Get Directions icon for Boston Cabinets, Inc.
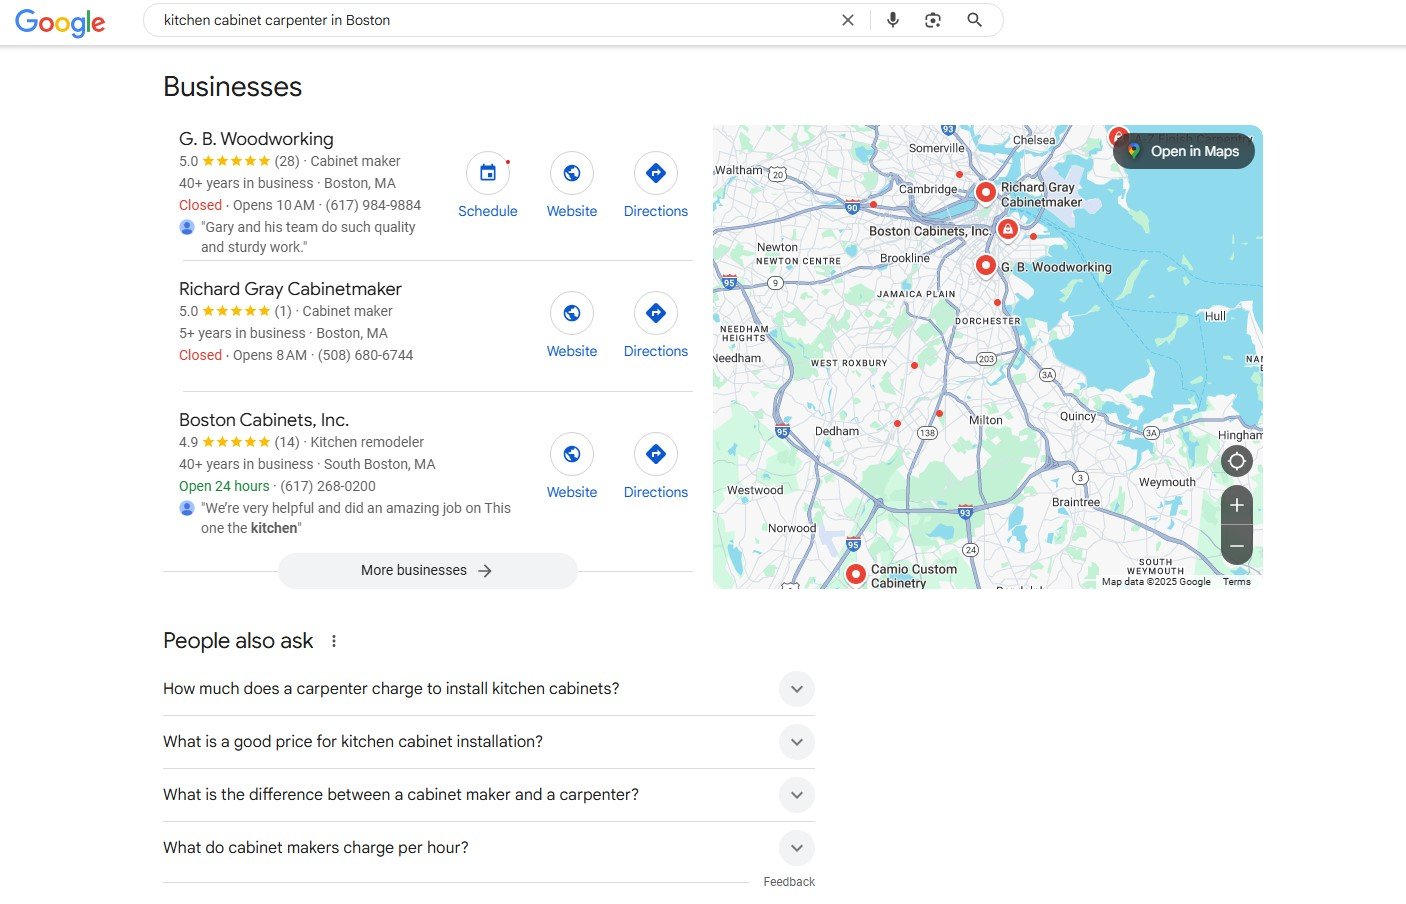 click(656, 454)
